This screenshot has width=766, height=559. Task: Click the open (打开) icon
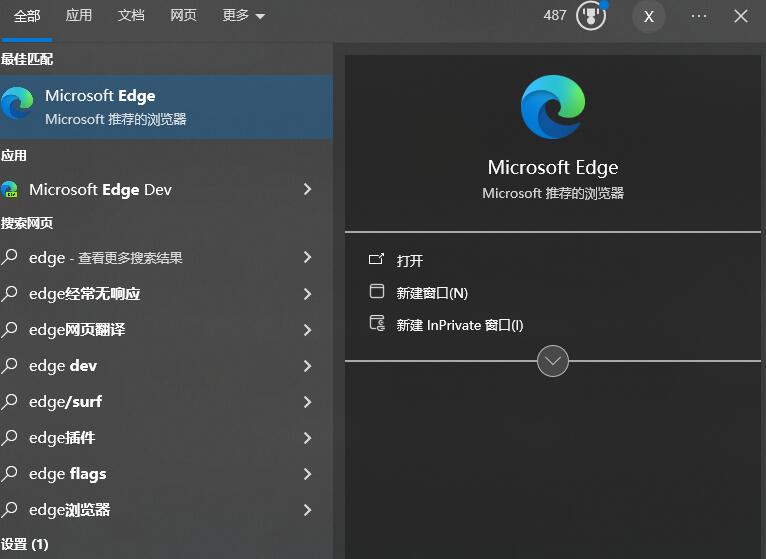click(x=376, y=259)
